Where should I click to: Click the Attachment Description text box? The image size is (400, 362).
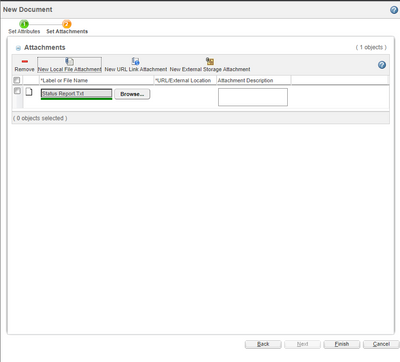tap(253, 97)
